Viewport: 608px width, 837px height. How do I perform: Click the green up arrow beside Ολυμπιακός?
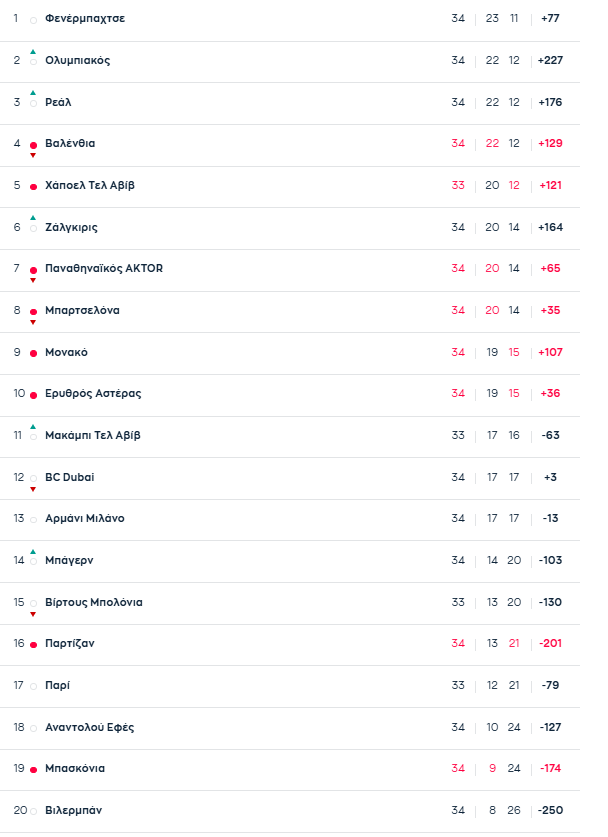click(x=33, y=52)
